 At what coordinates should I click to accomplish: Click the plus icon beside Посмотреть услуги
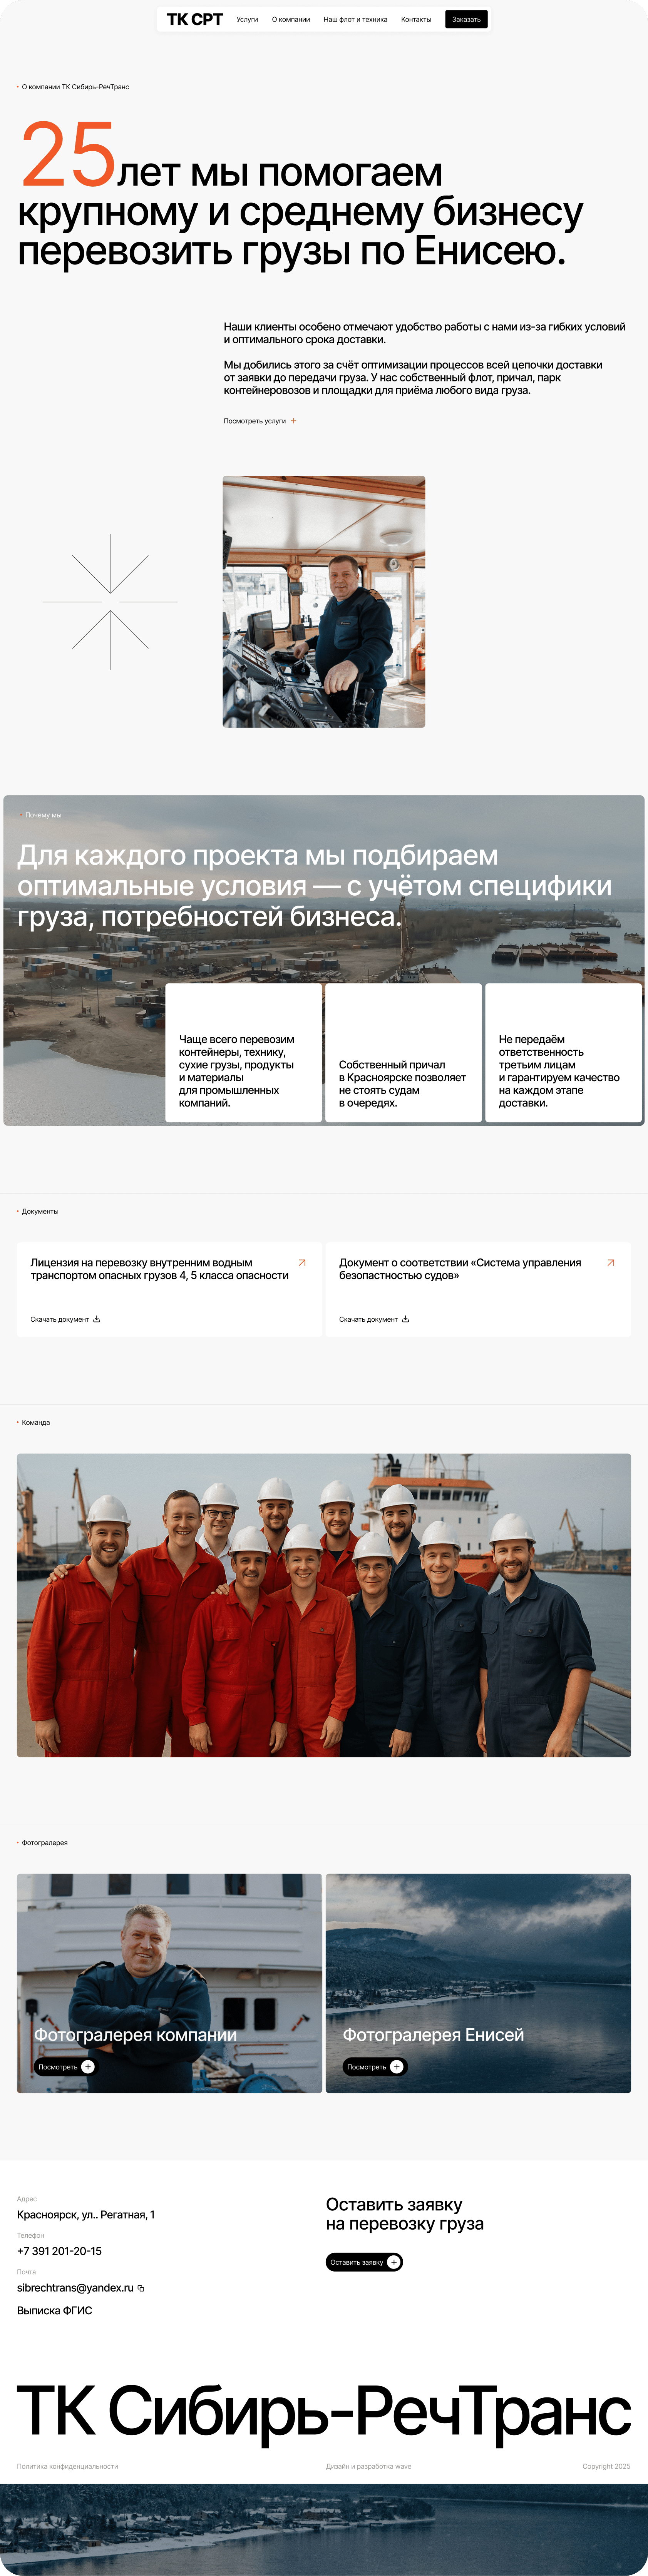click(x=293, y=421)
